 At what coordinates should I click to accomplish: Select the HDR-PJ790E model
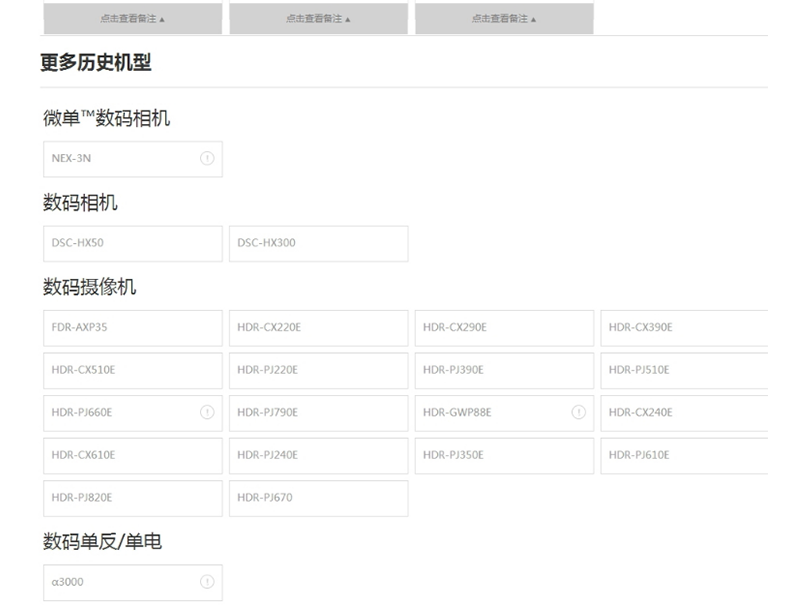(x=318, y=413)
